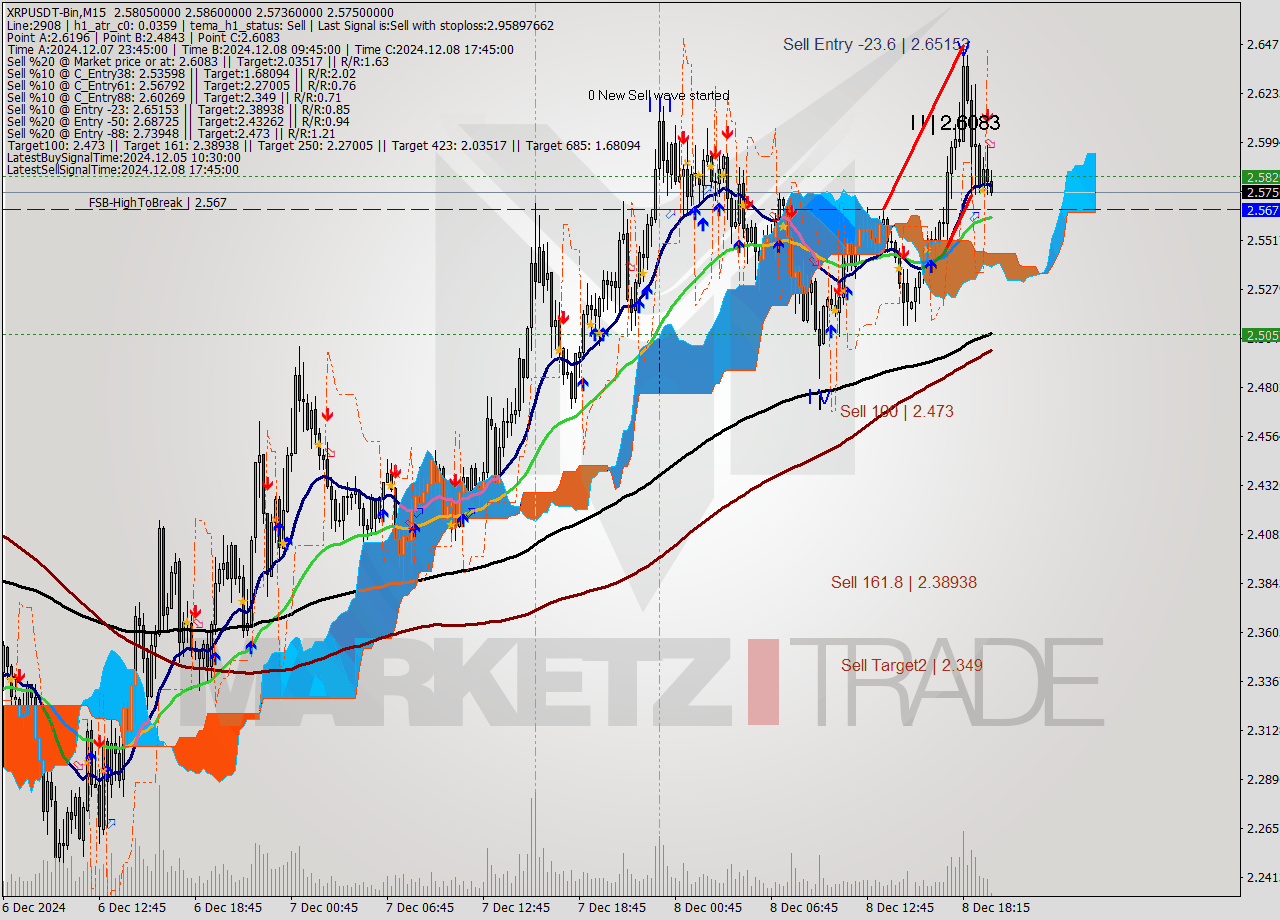Select the LatestSellSignalTime text line
Image resolution: width=1280 pixels, height=920 pixels.
(123, 169)
